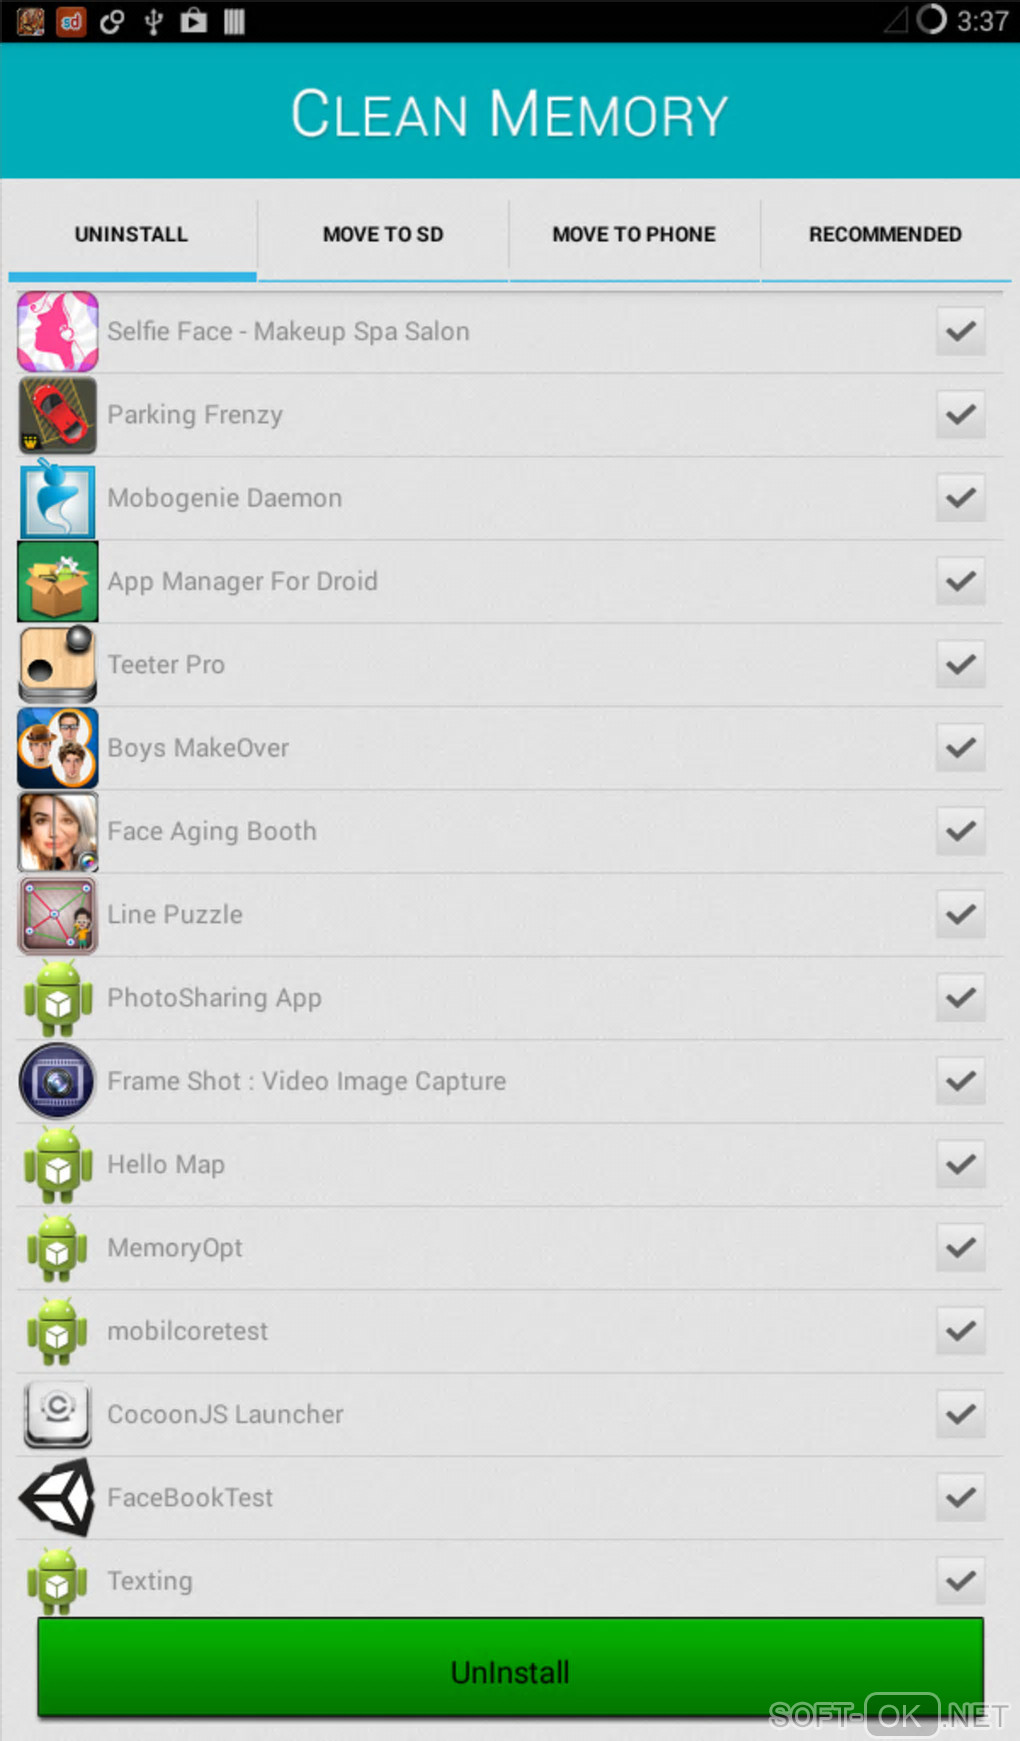This screenshot has height=1741, width=1020.
Task: Select the Mobogenie Daemon genie icon
Action: tap(58, 498)
